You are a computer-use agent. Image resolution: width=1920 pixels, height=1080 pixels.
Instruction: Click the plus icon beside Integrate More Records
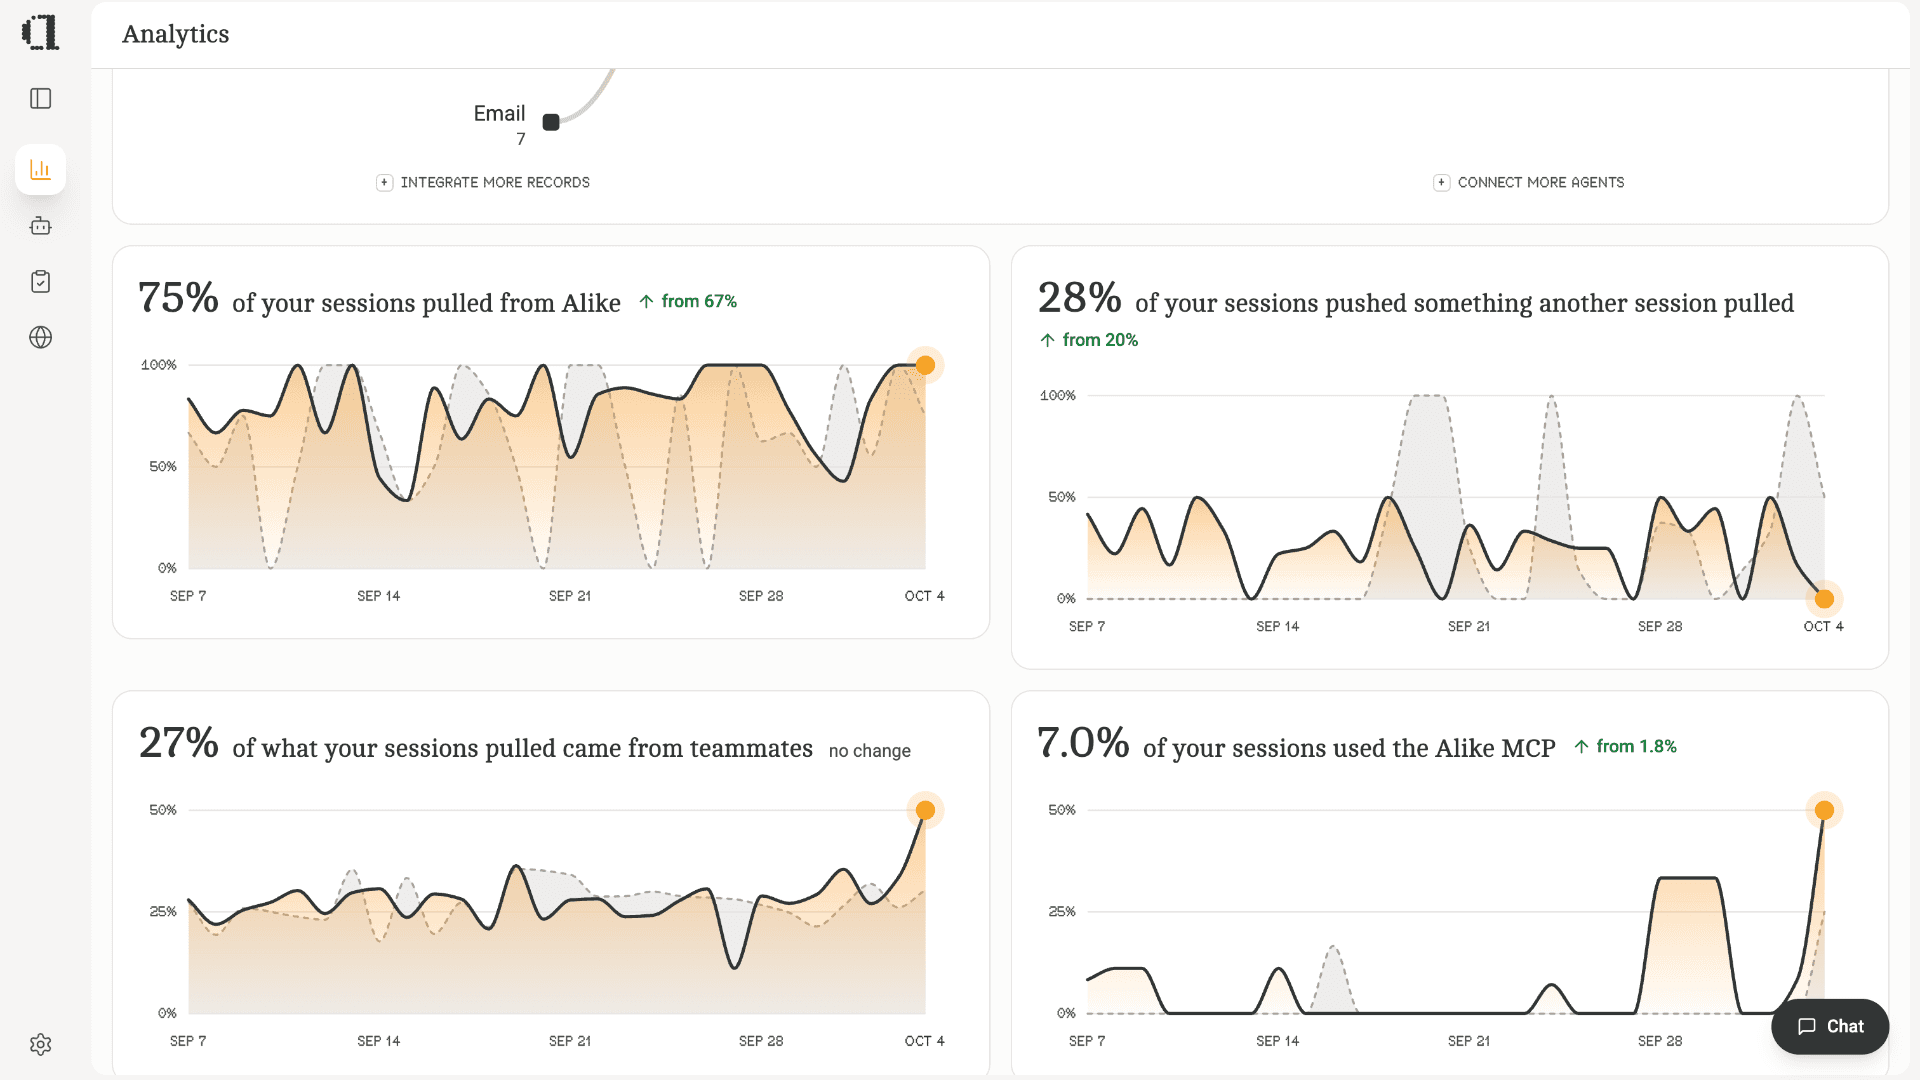[384, 182]
